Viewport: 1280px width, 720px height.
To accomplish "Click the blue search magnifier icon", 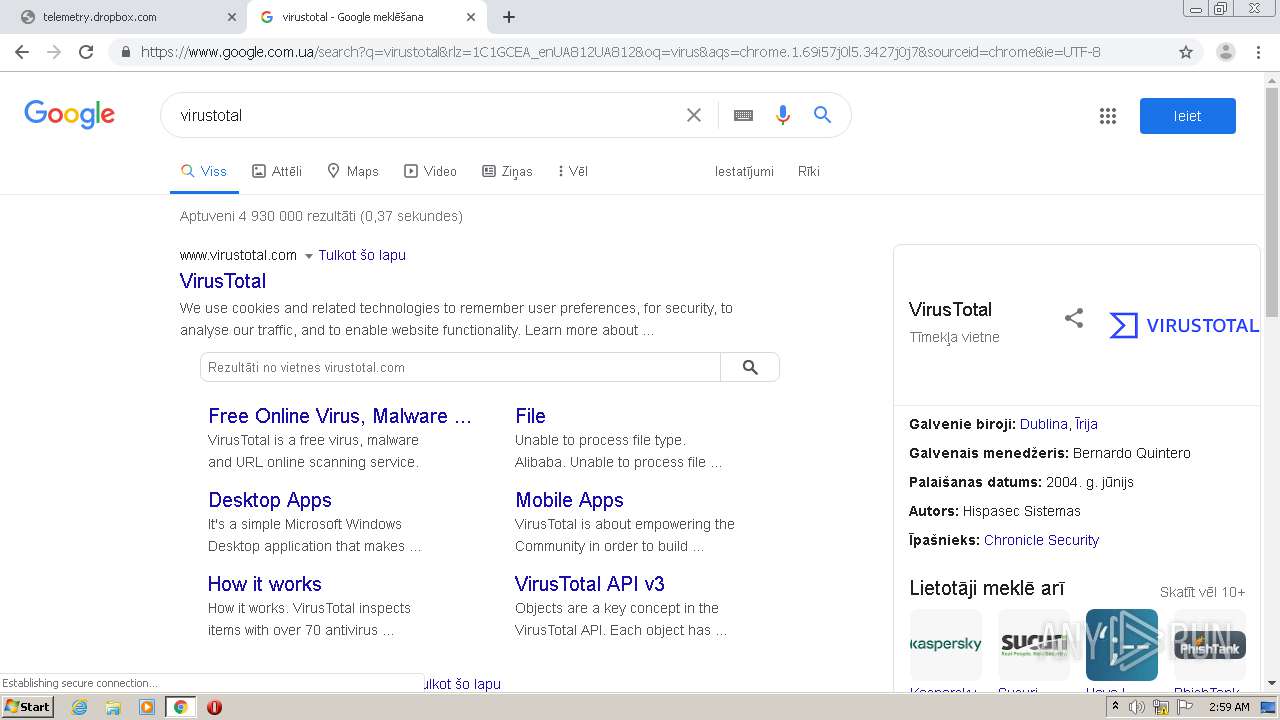I will coord(822,115).
